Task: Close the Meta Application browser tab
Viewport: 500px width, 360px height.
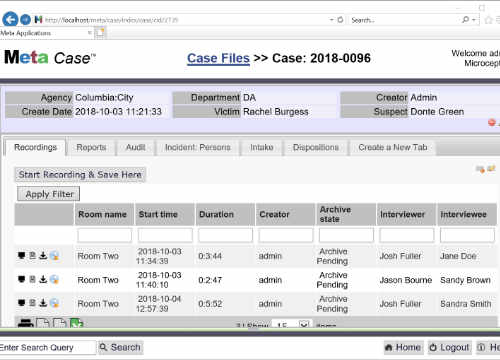Action: (89, 33)
